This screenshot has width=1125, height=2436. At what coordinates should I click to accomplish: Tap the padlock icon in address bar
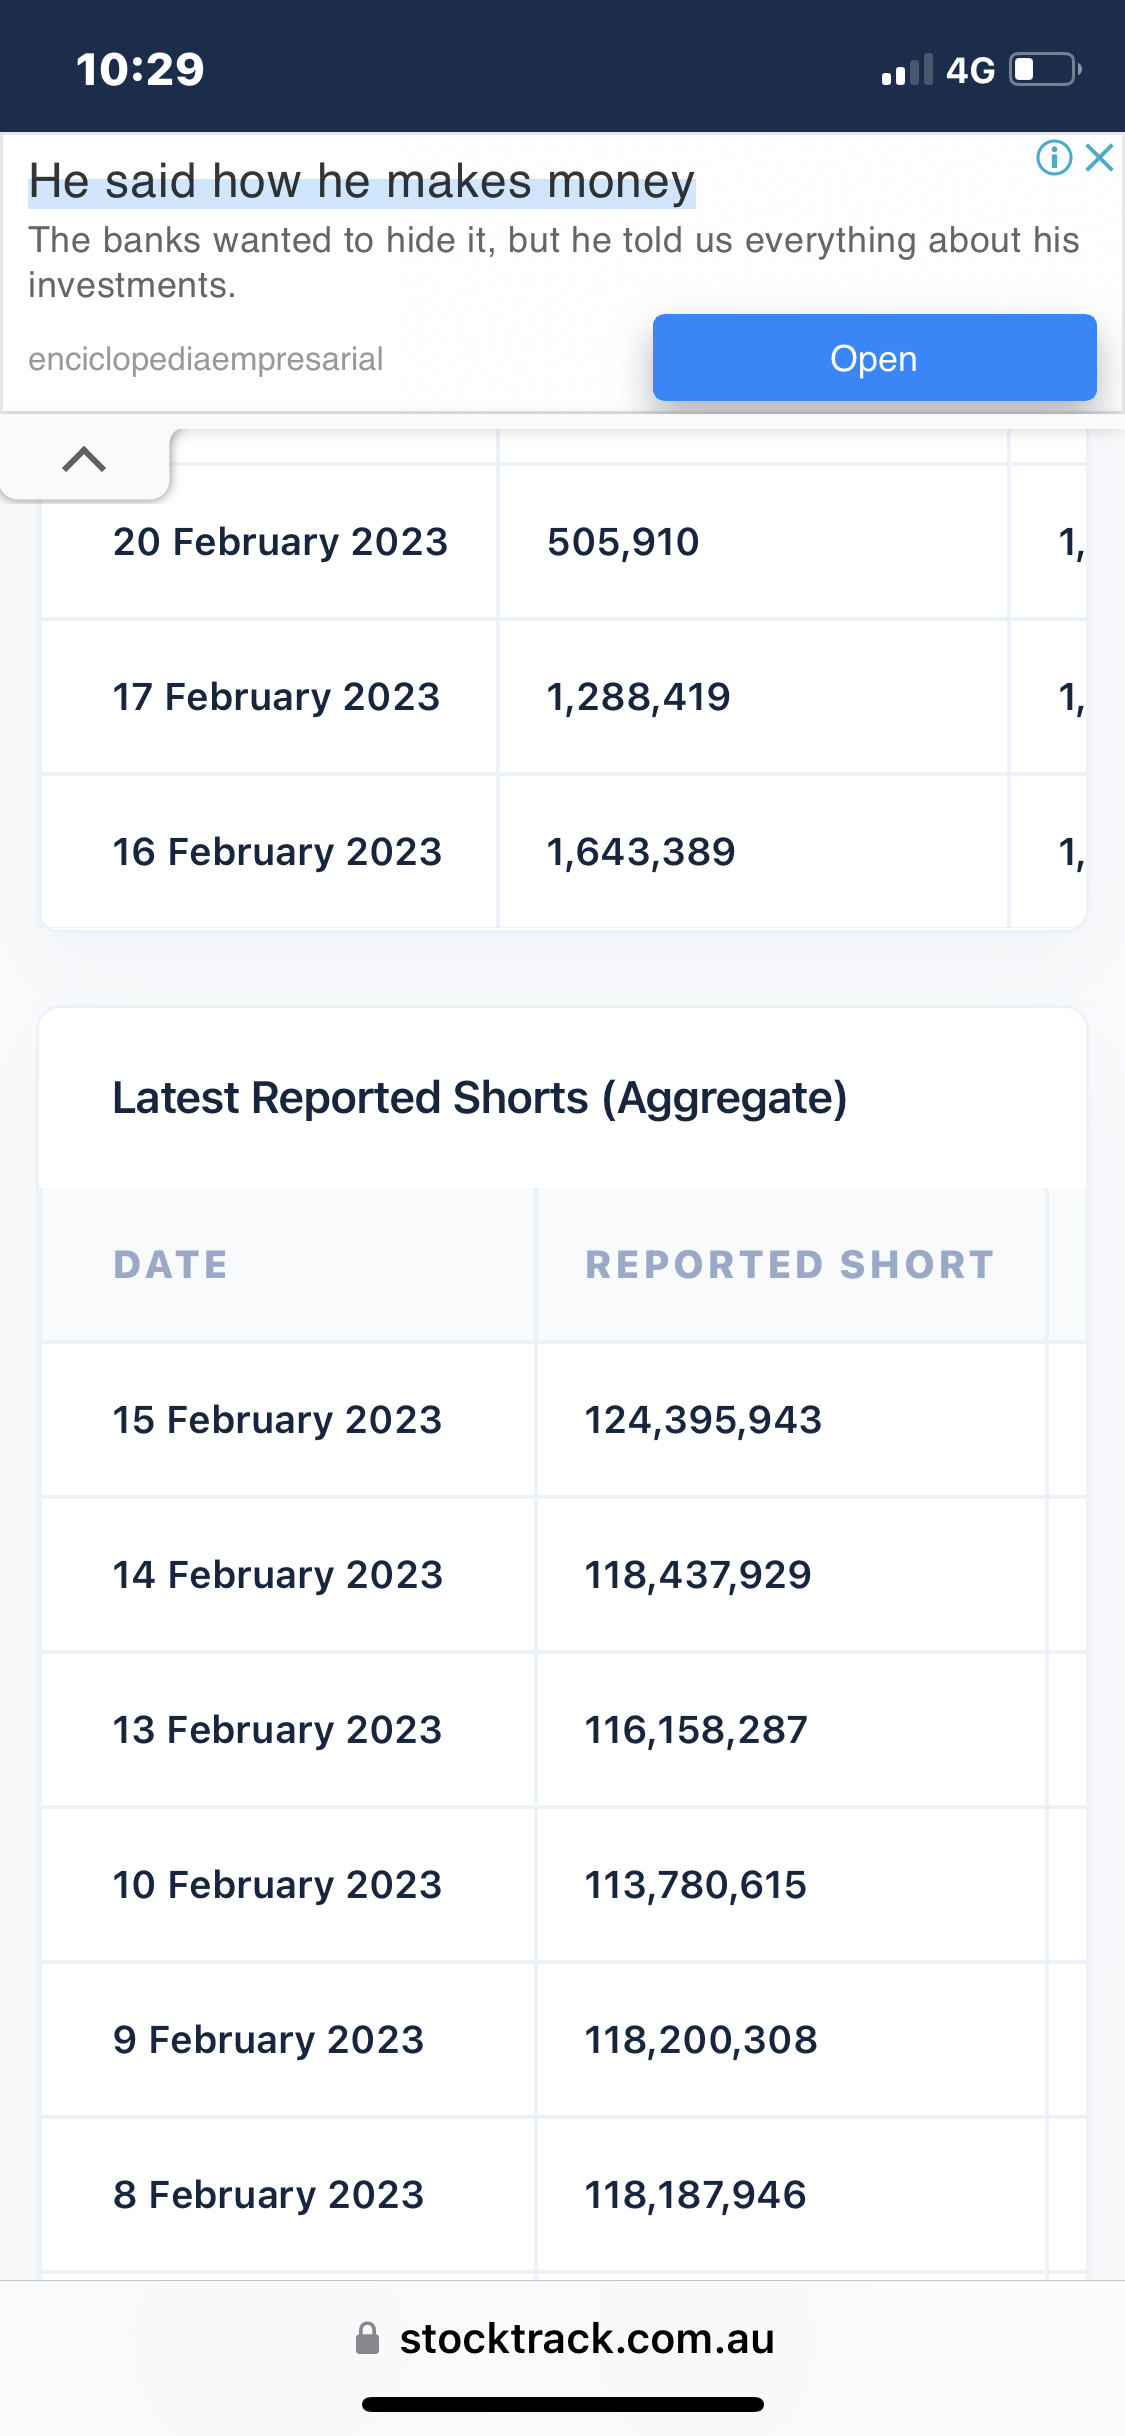tap(368, 2338)
